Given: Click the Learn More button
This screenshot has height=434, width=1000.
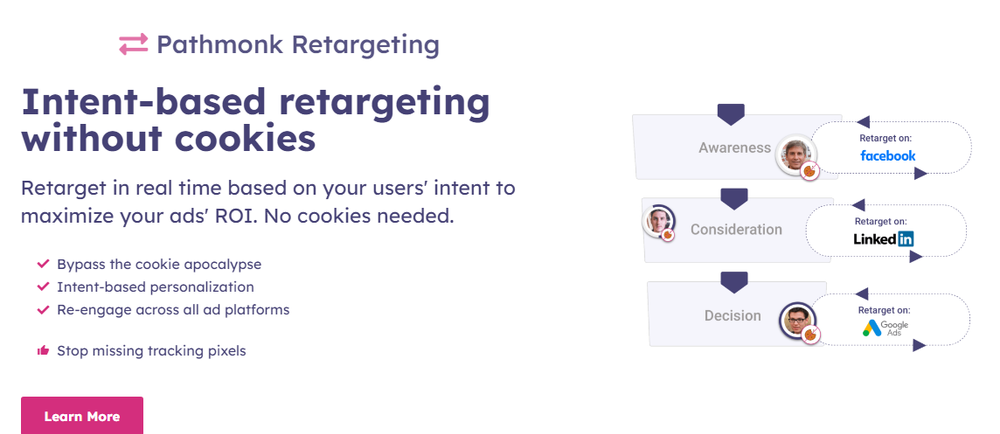Looking at the screenshot, I should (82, 416).
